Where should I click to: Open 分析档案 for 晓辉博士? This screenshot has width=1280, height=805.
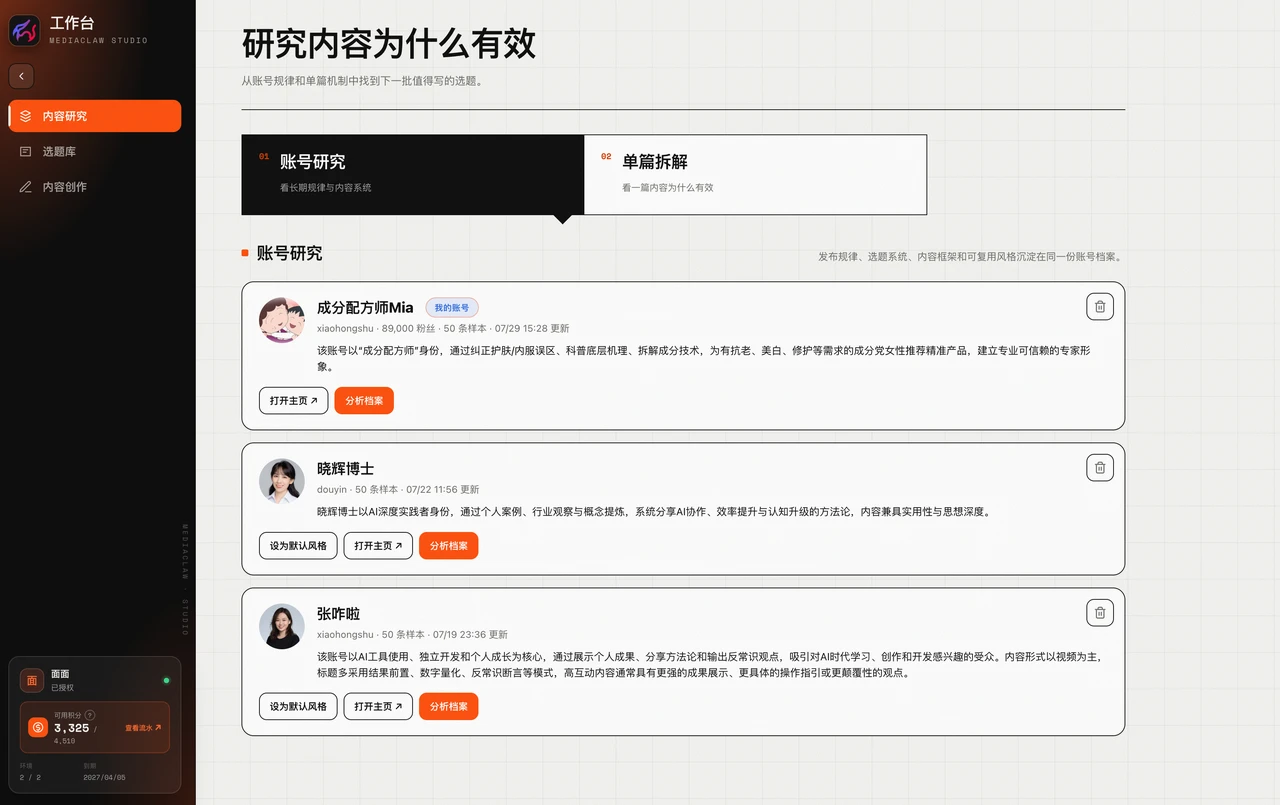tap(449, 546)
